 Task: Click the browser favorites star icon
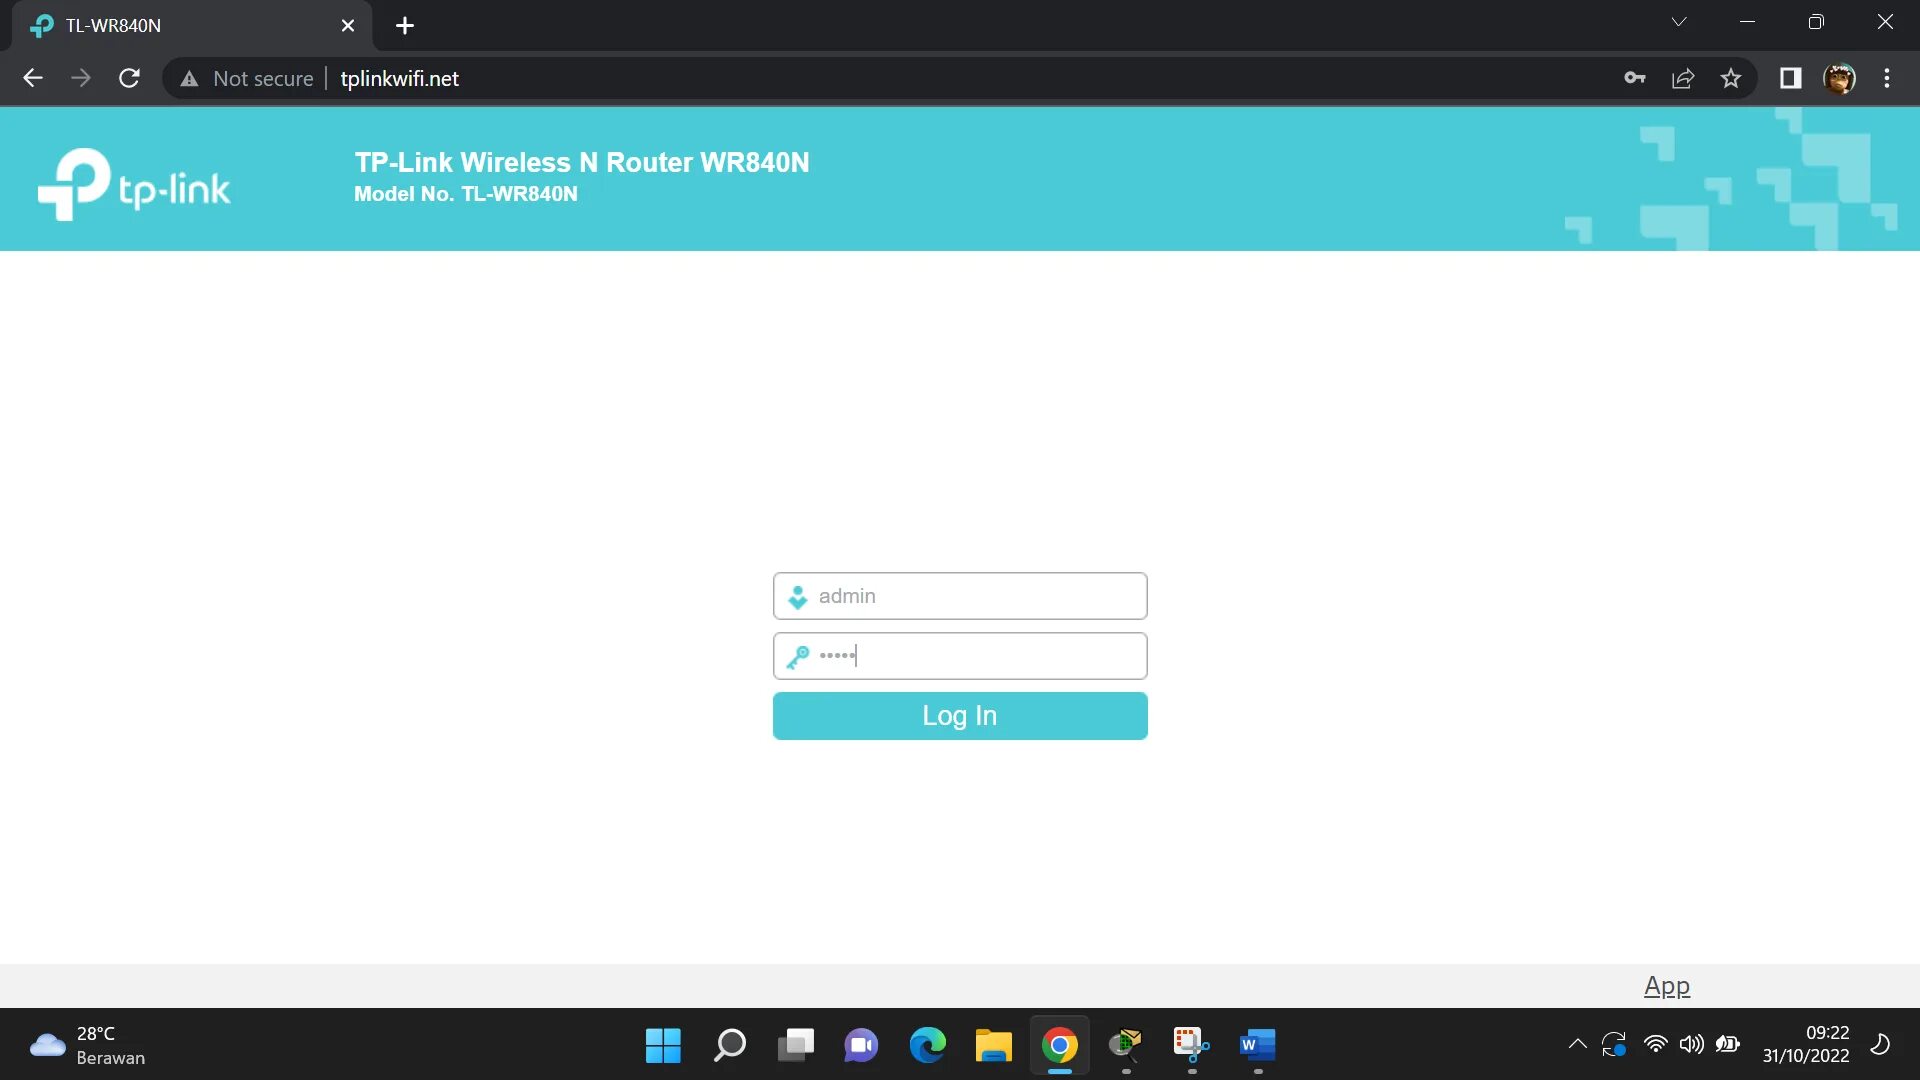1731,78
